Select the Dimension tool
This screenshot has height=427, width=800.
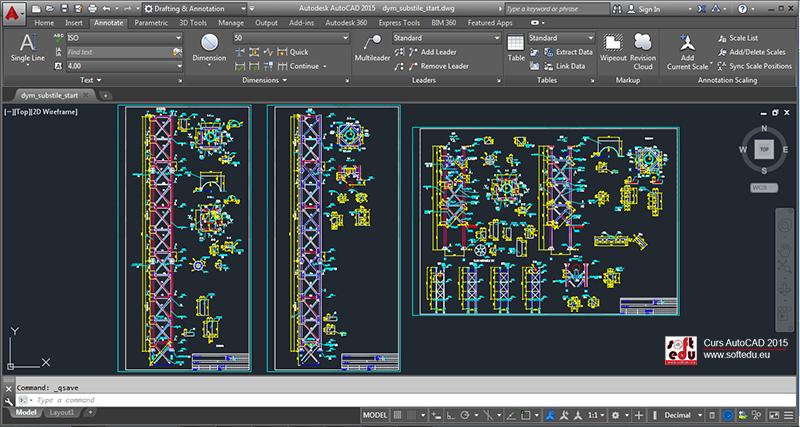(209, 51)
